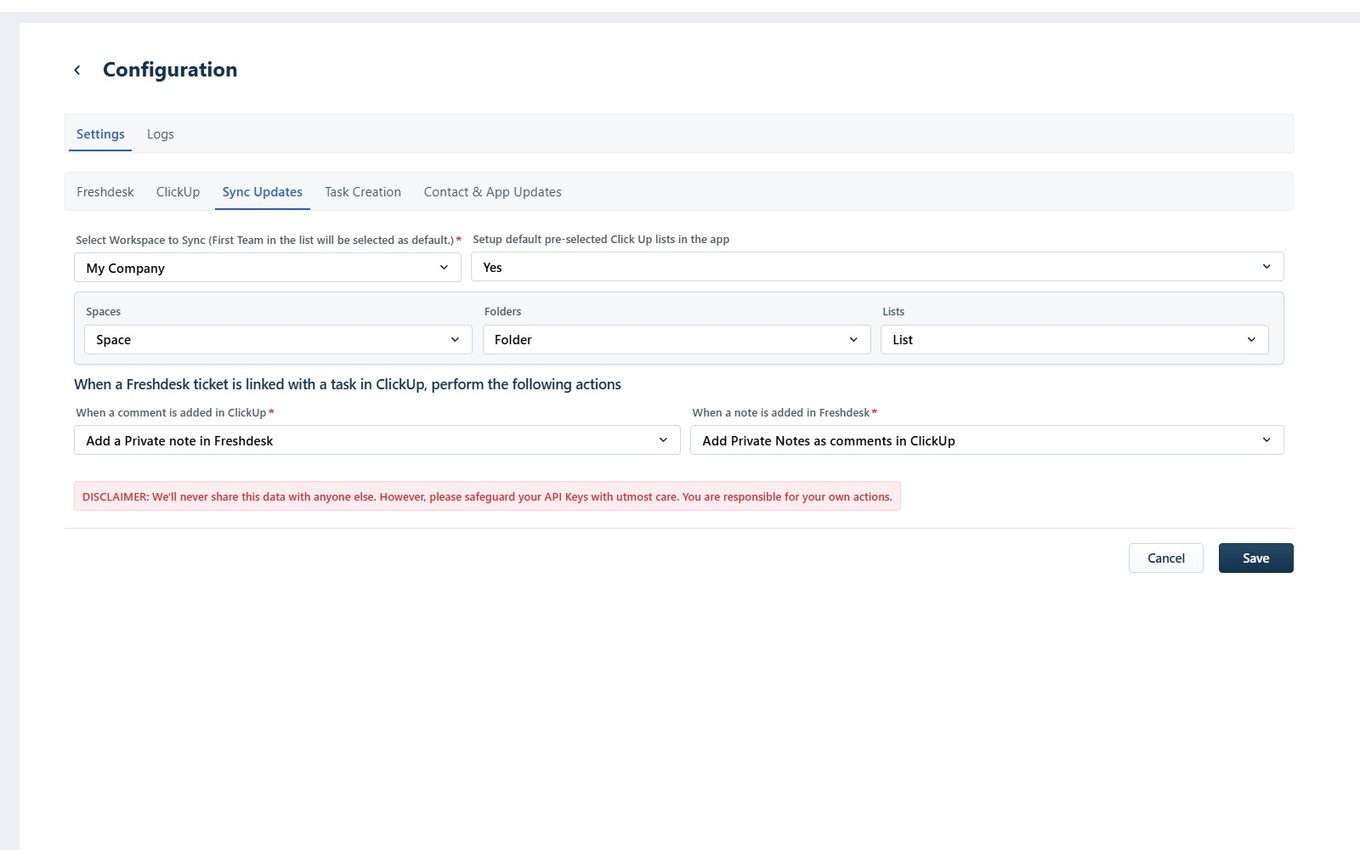Open the Freshdesk configuration tab
The width and height of the screenshot is (1360, 850).
point(105,191)
